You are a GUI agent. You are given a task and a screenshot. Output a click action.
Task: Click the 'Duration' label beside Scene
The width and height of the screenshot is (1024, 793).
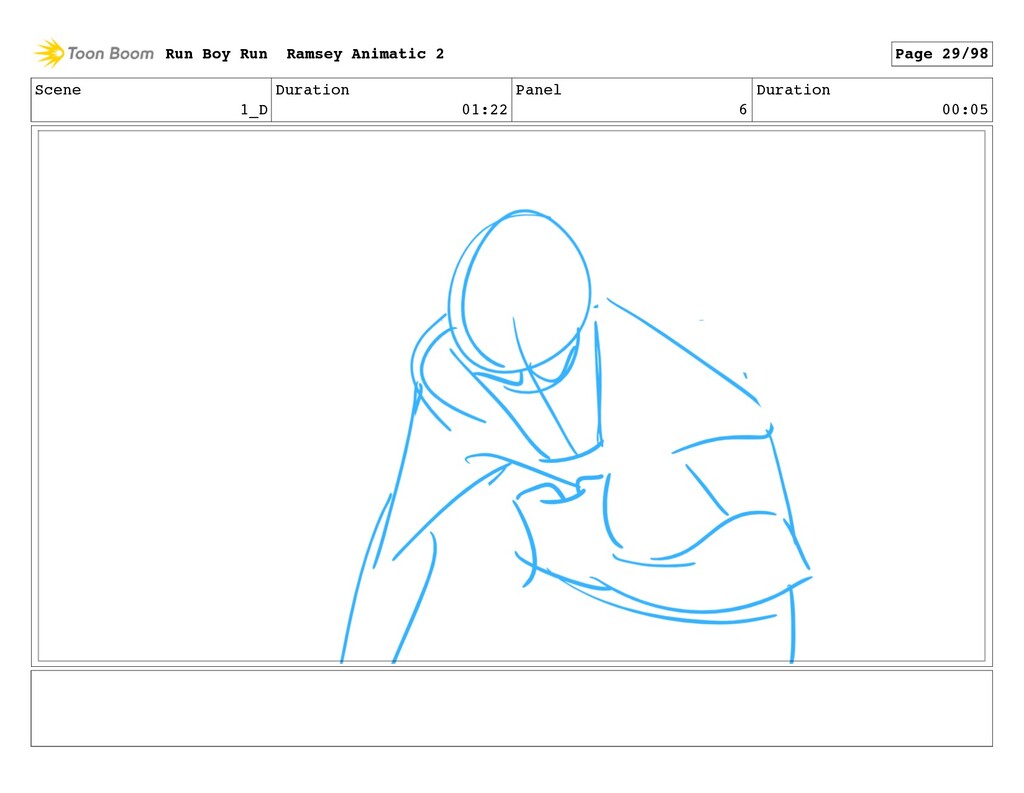(312, 90)
